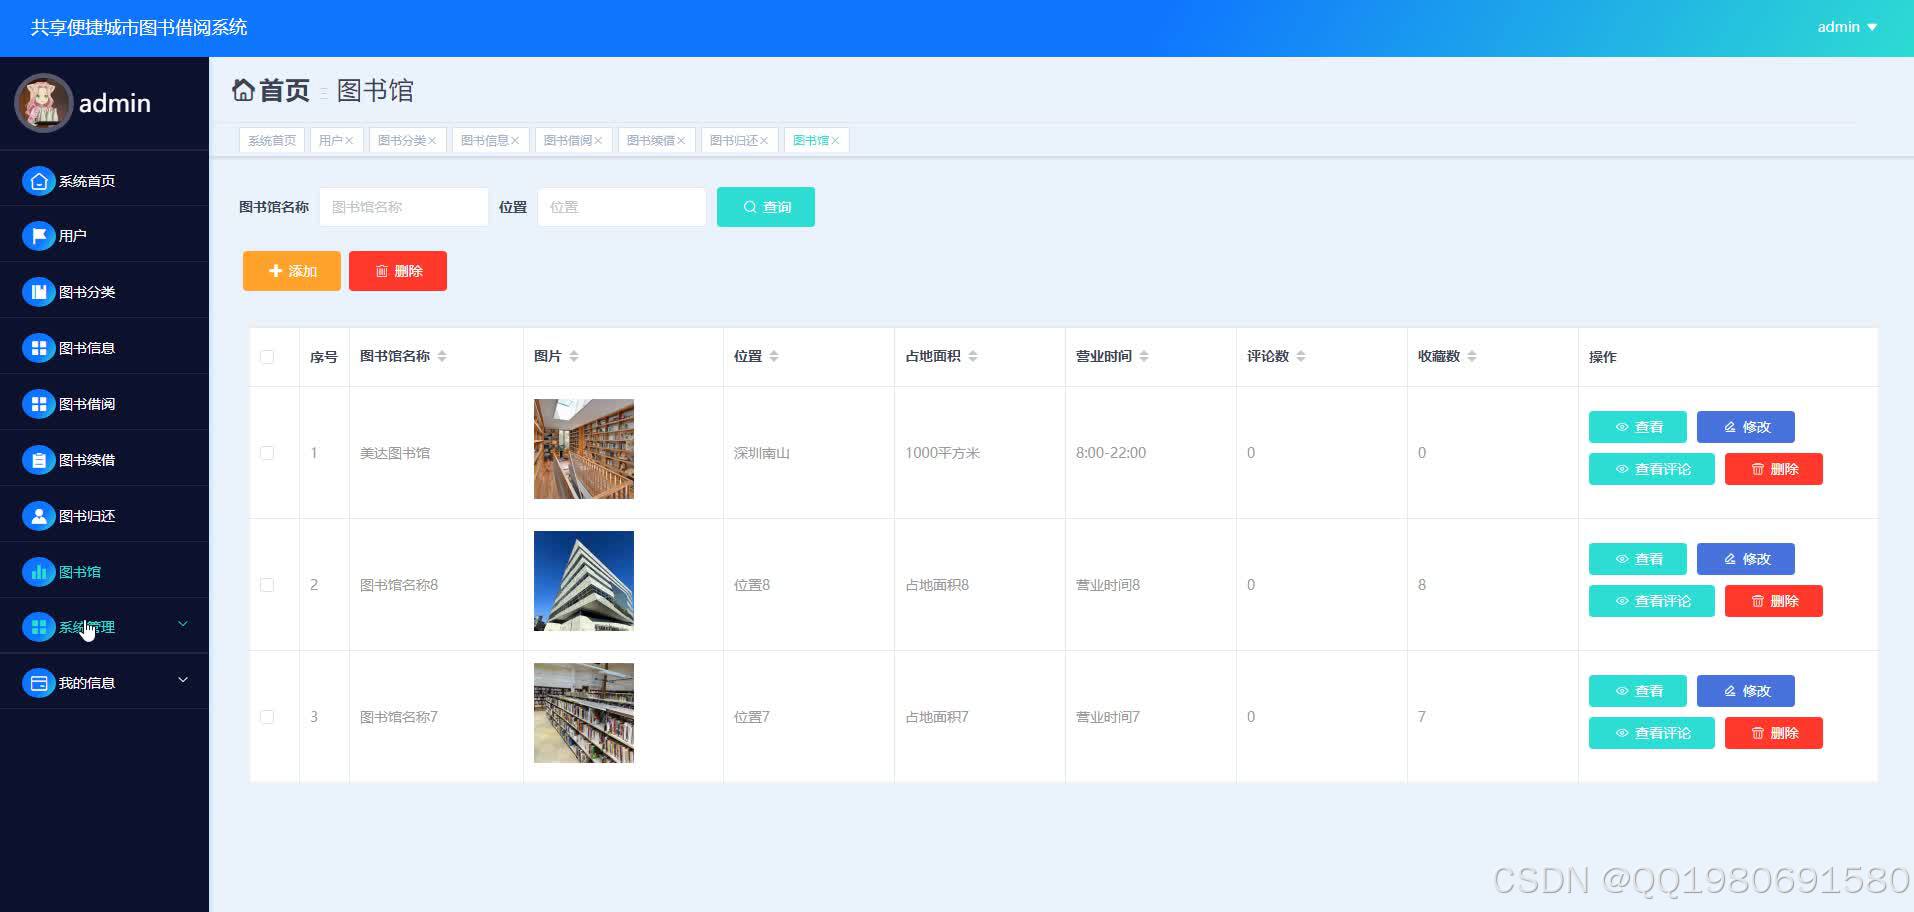Screen dimensions: 1914x912
Task: Click 查看 for 美达图书馆 row
Action: tap(1638, 427)
